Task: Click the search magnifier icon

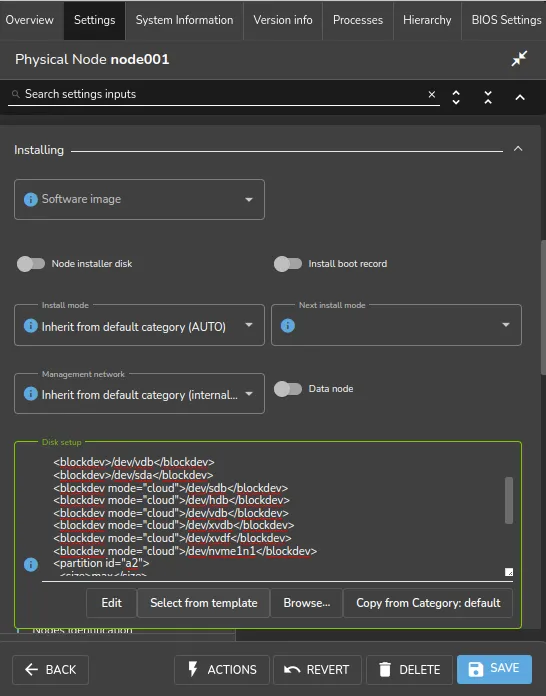Action: coord(16,94)
